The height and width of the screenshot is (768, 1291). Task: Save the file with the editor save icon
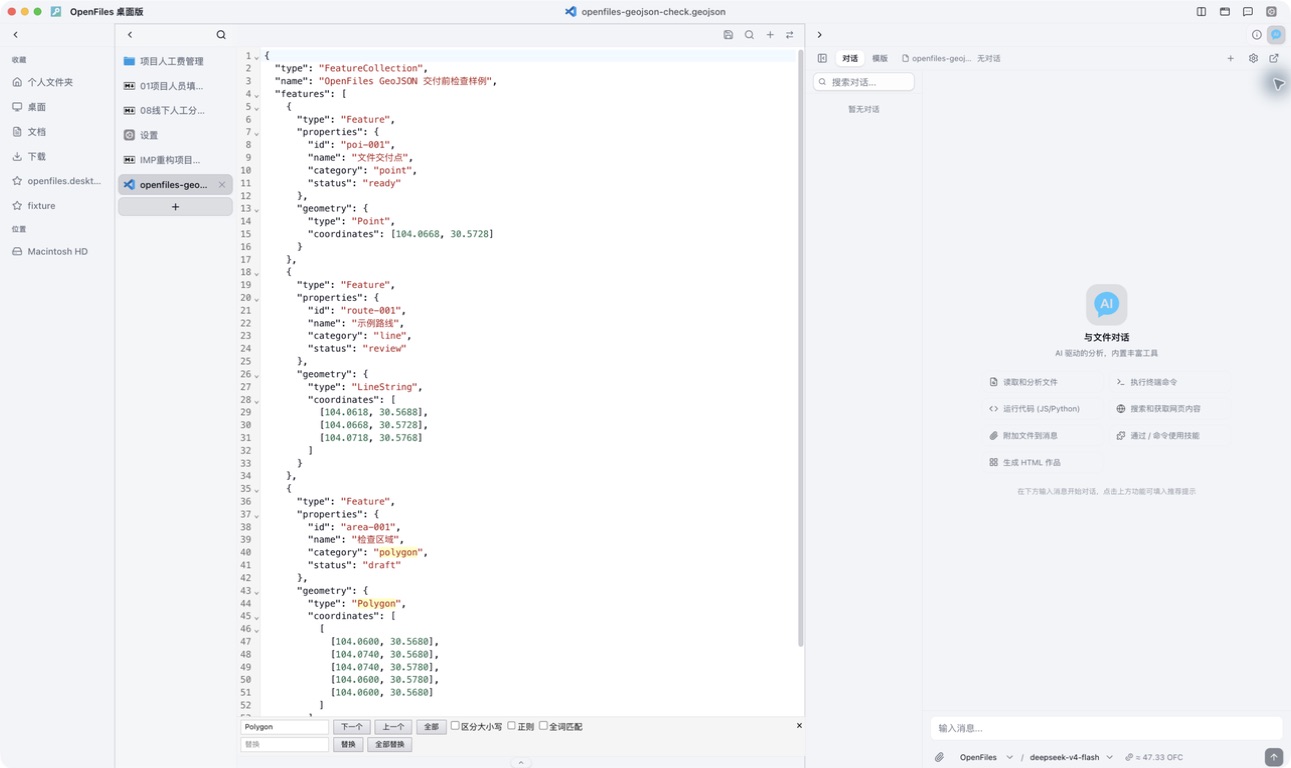[x=728, y=35]
